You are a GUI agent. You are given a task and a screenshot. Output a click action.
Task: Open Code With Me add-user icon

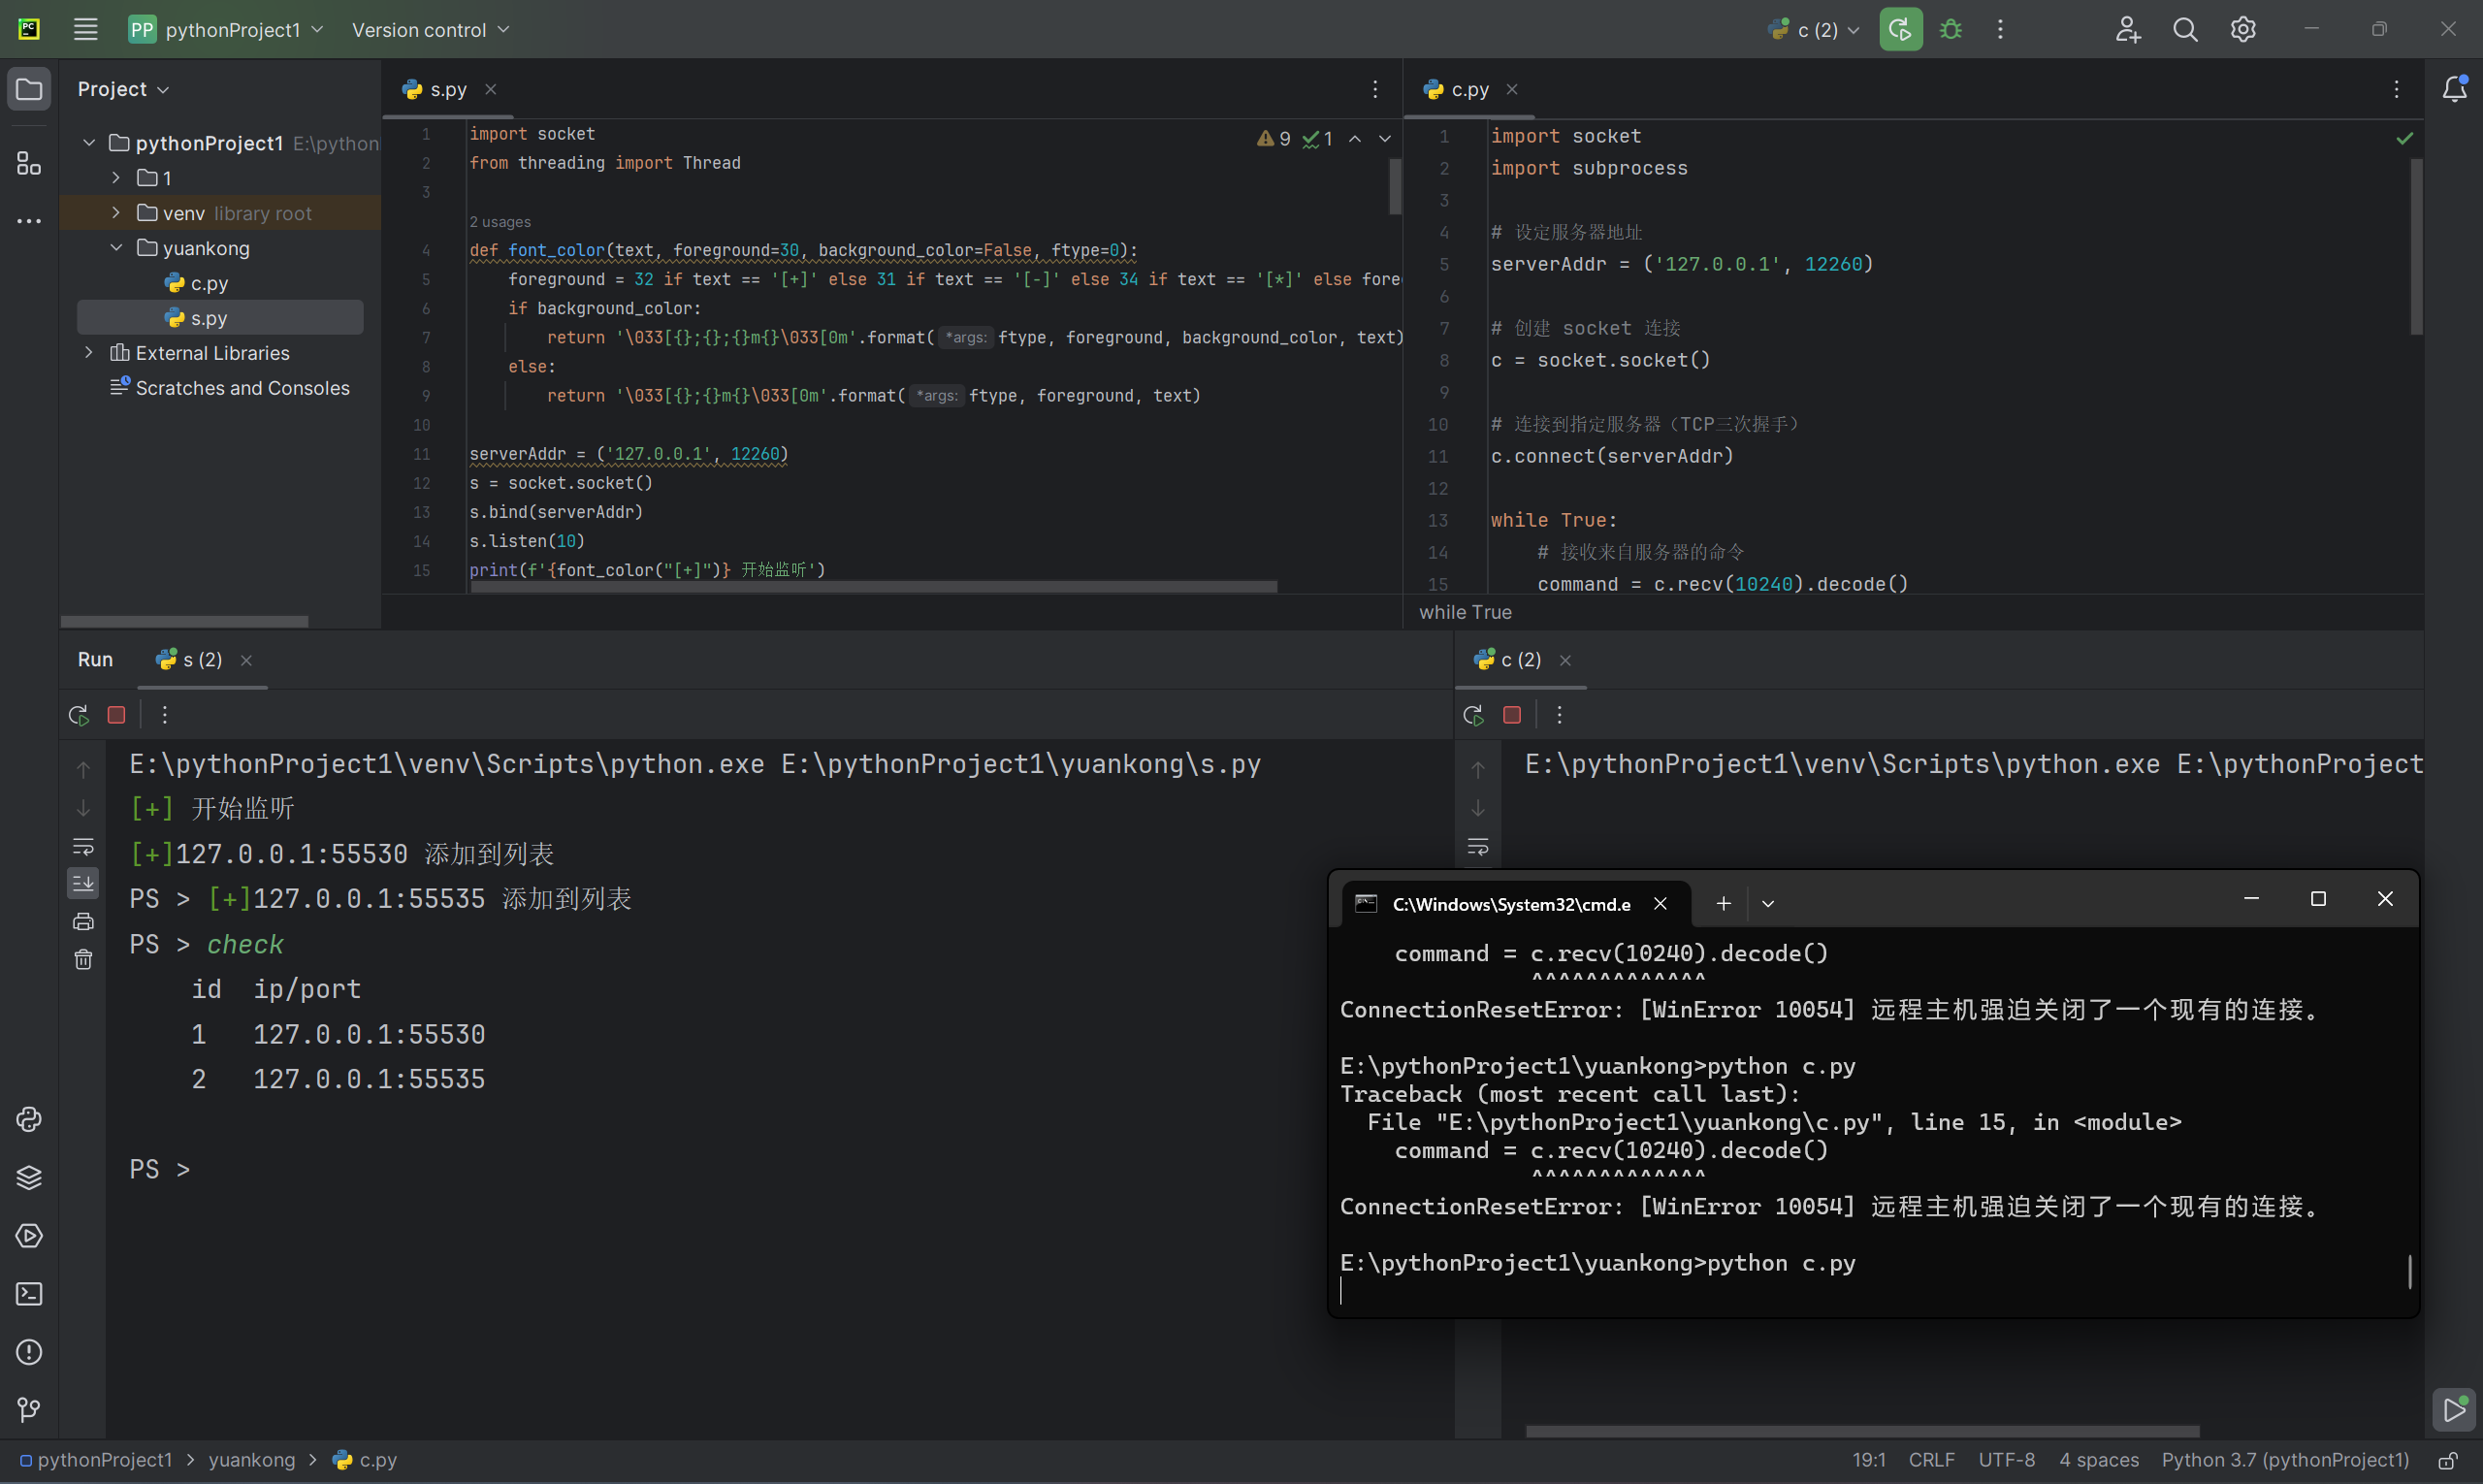(x=2127, y=29)
